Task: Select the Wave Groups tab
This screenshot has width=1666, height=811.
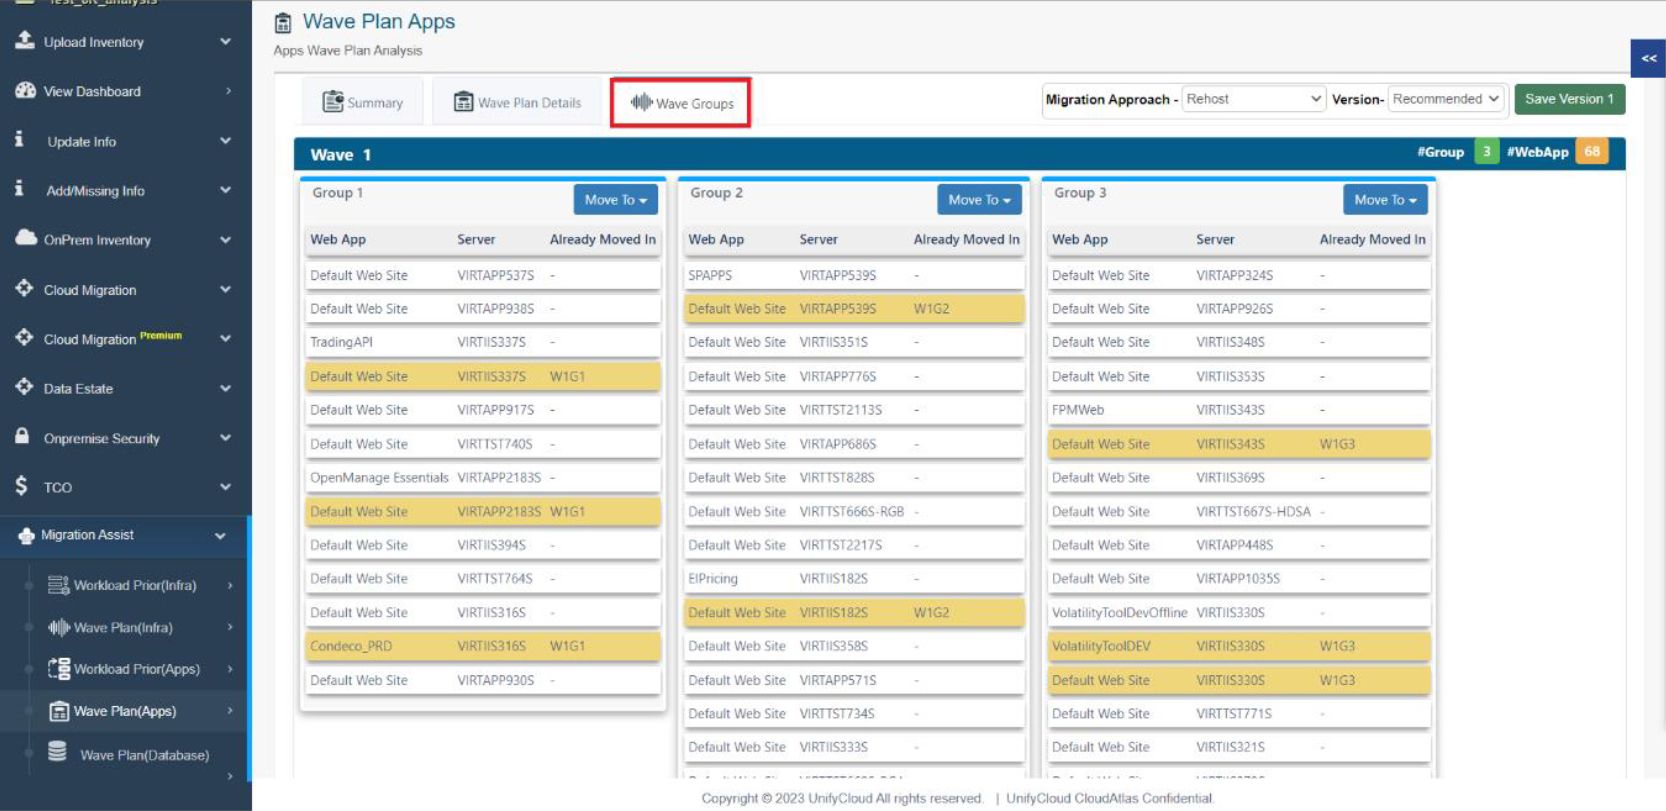Action: point(680,103)
